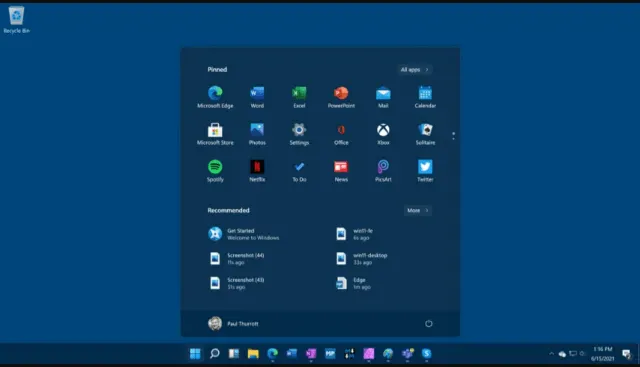Open the To Do app

pos(299,171)
